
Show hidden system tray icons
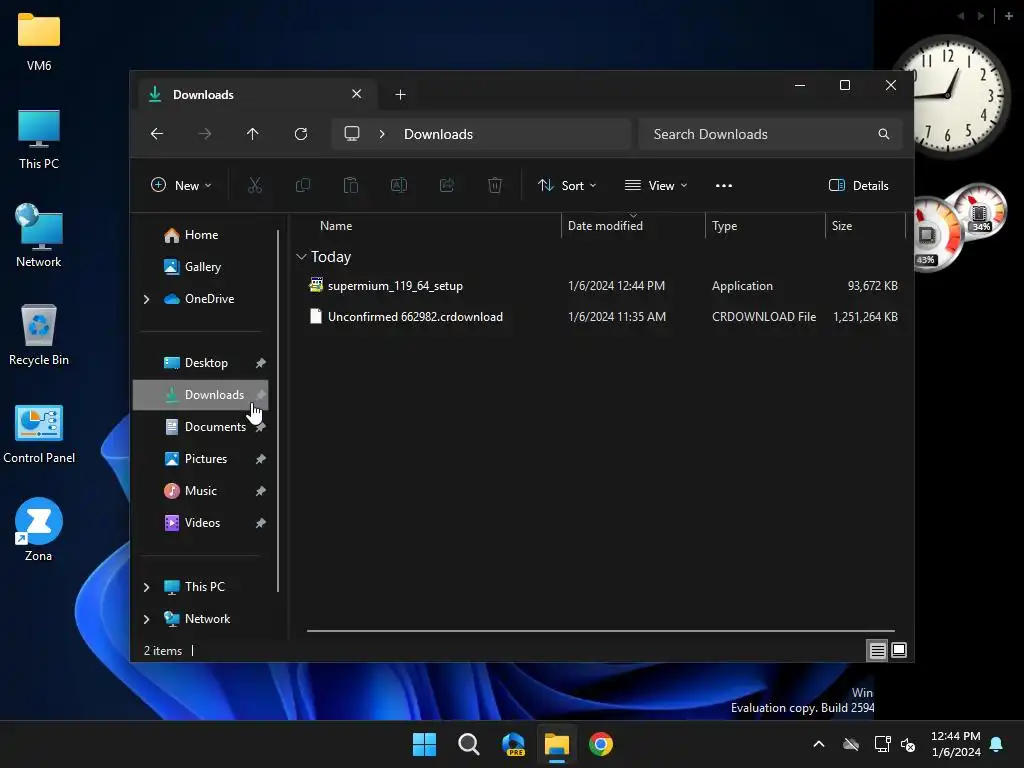coord(818,744)
